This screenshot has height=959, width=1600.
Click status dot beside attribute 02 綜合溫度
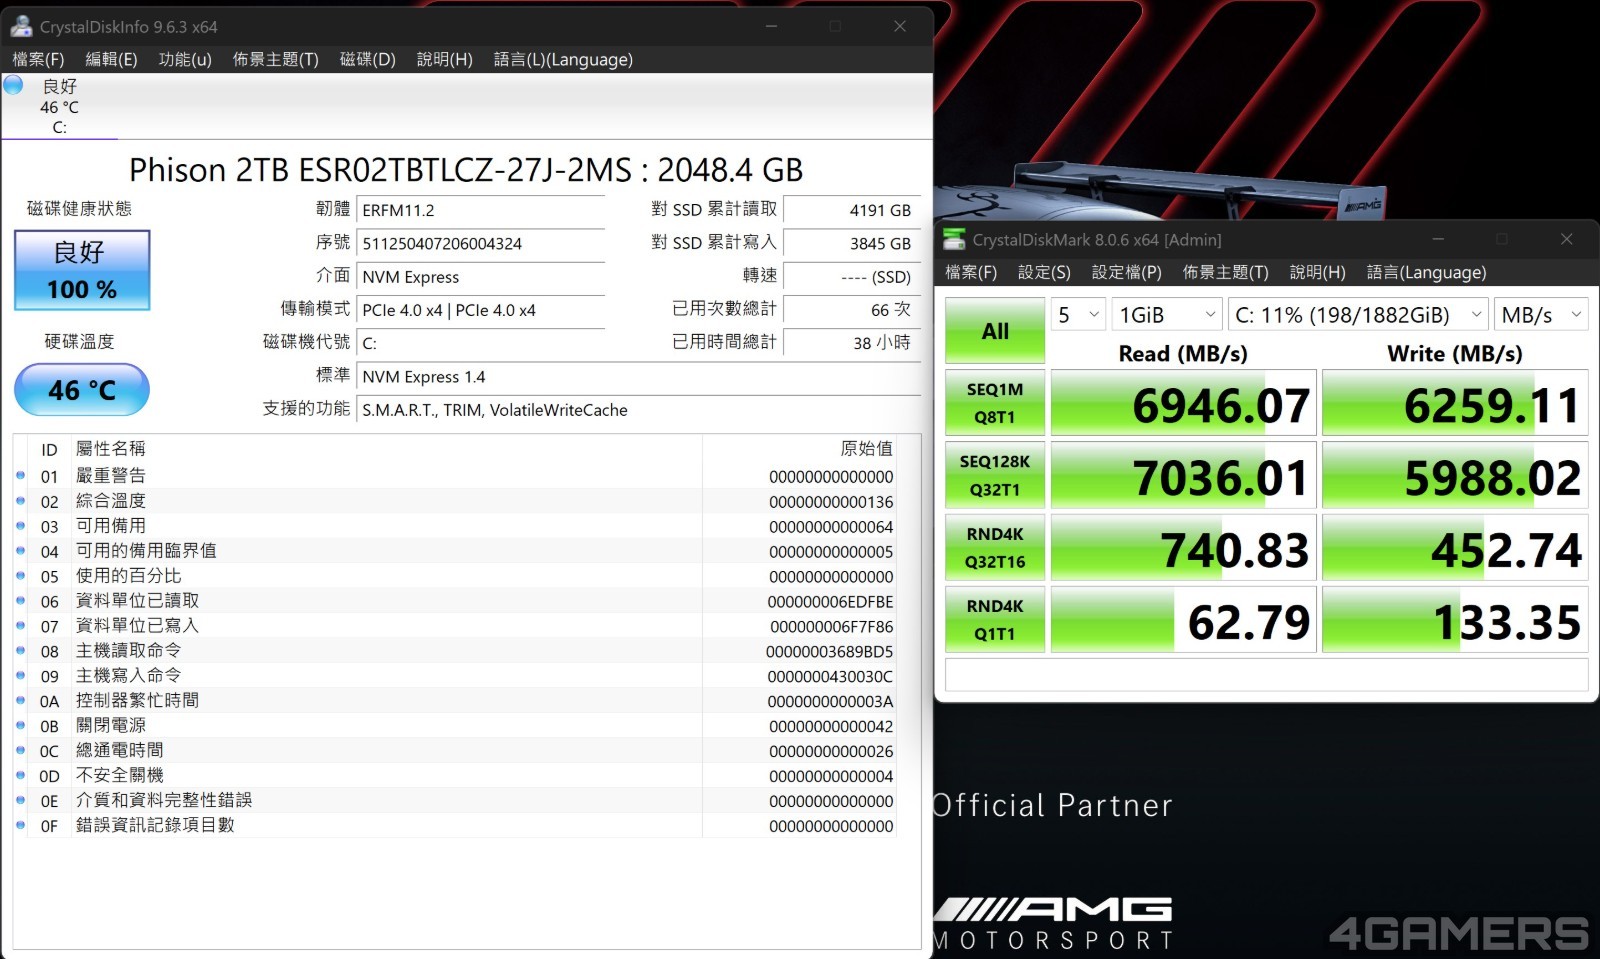pos(21,501)
